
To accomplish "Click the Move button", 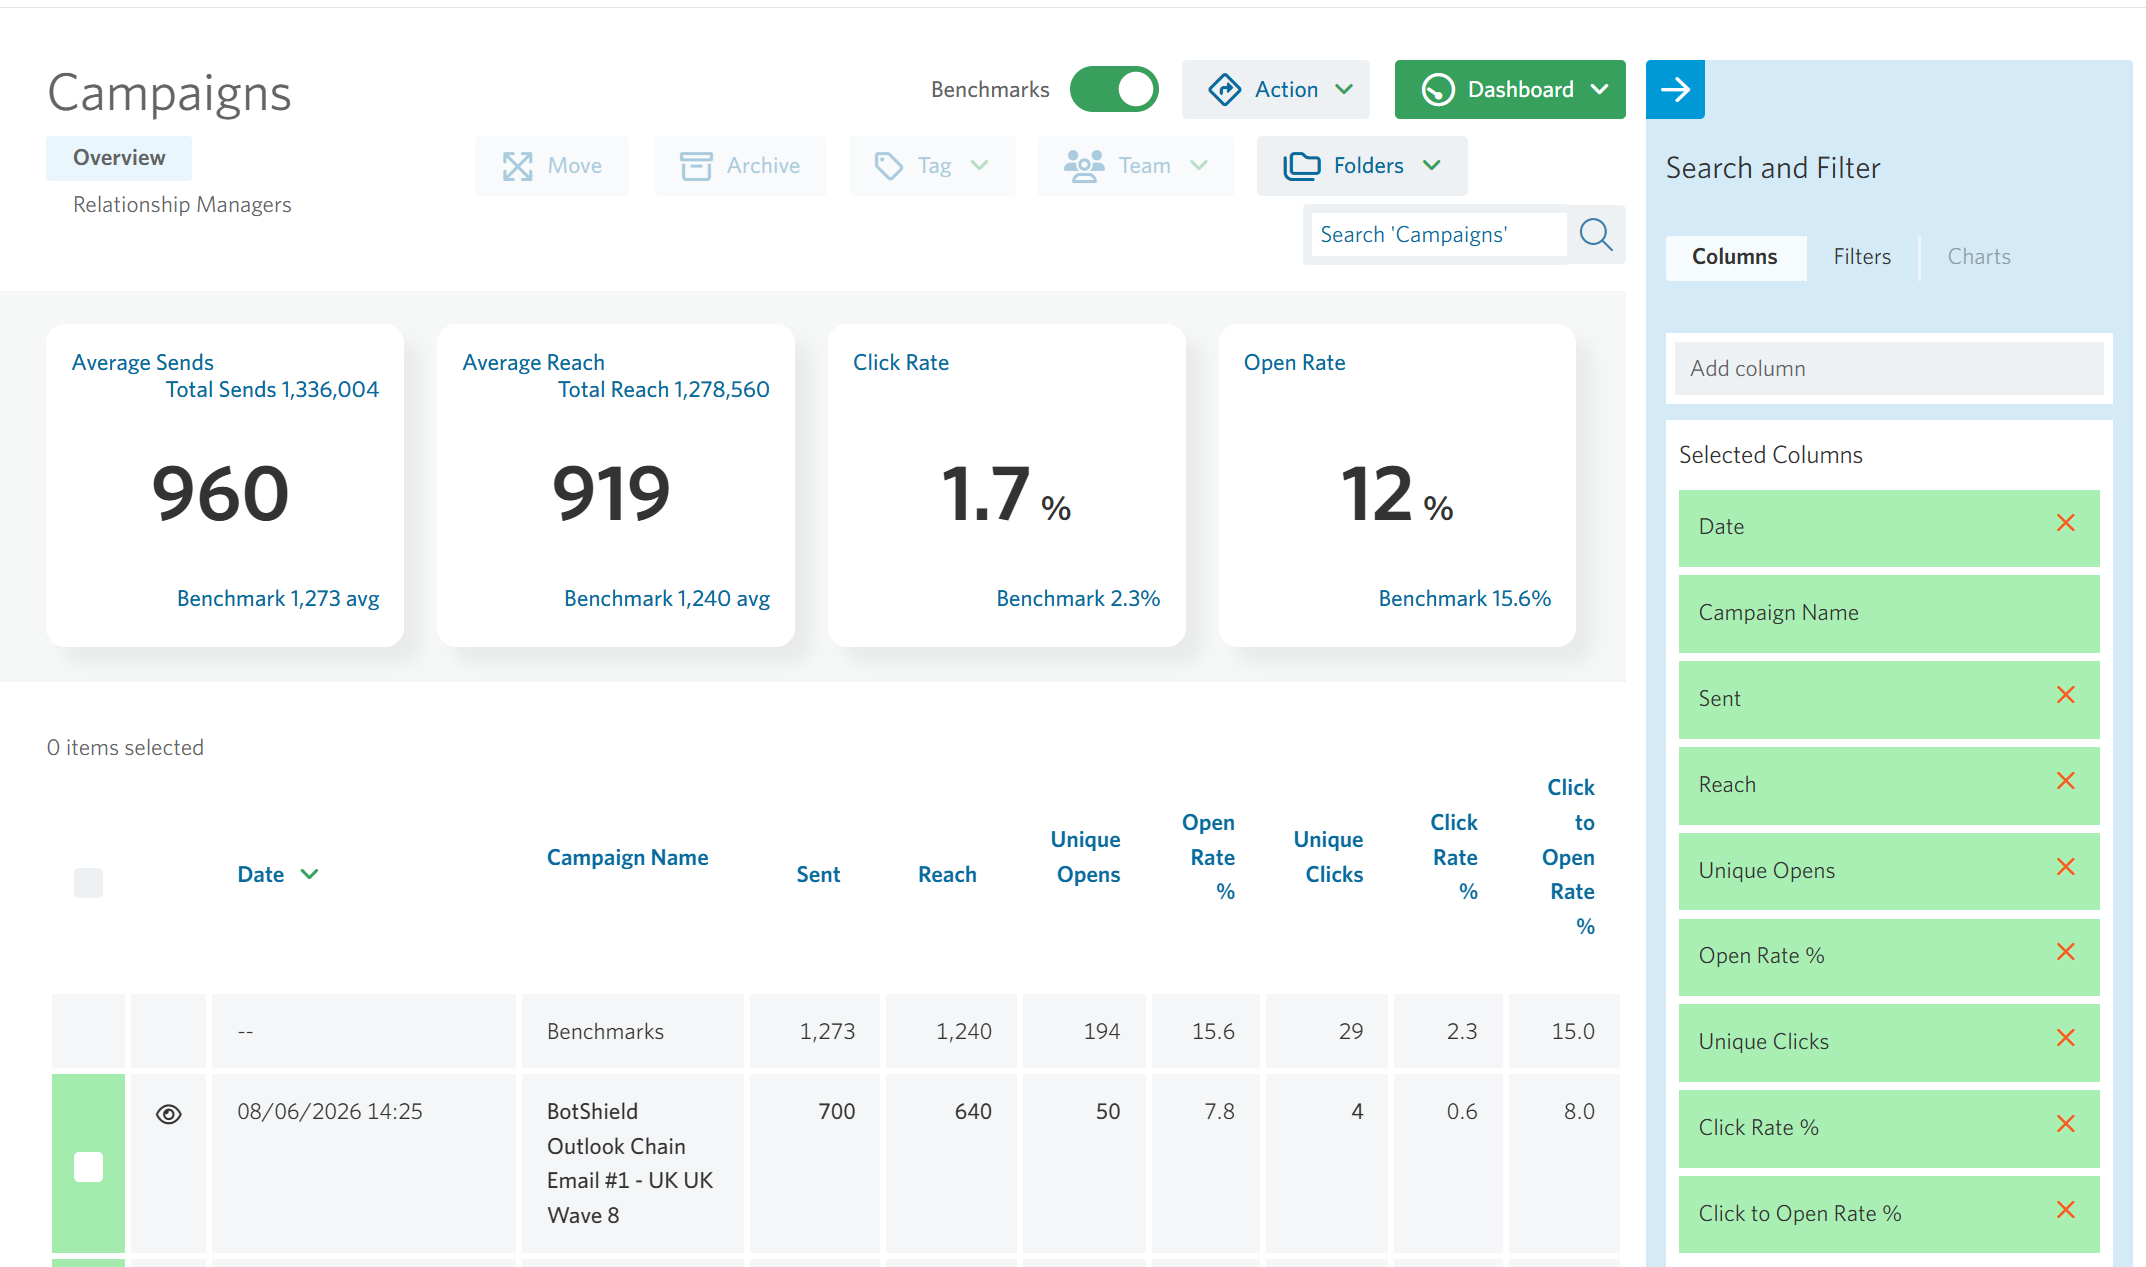I will (x=552, y=166).
